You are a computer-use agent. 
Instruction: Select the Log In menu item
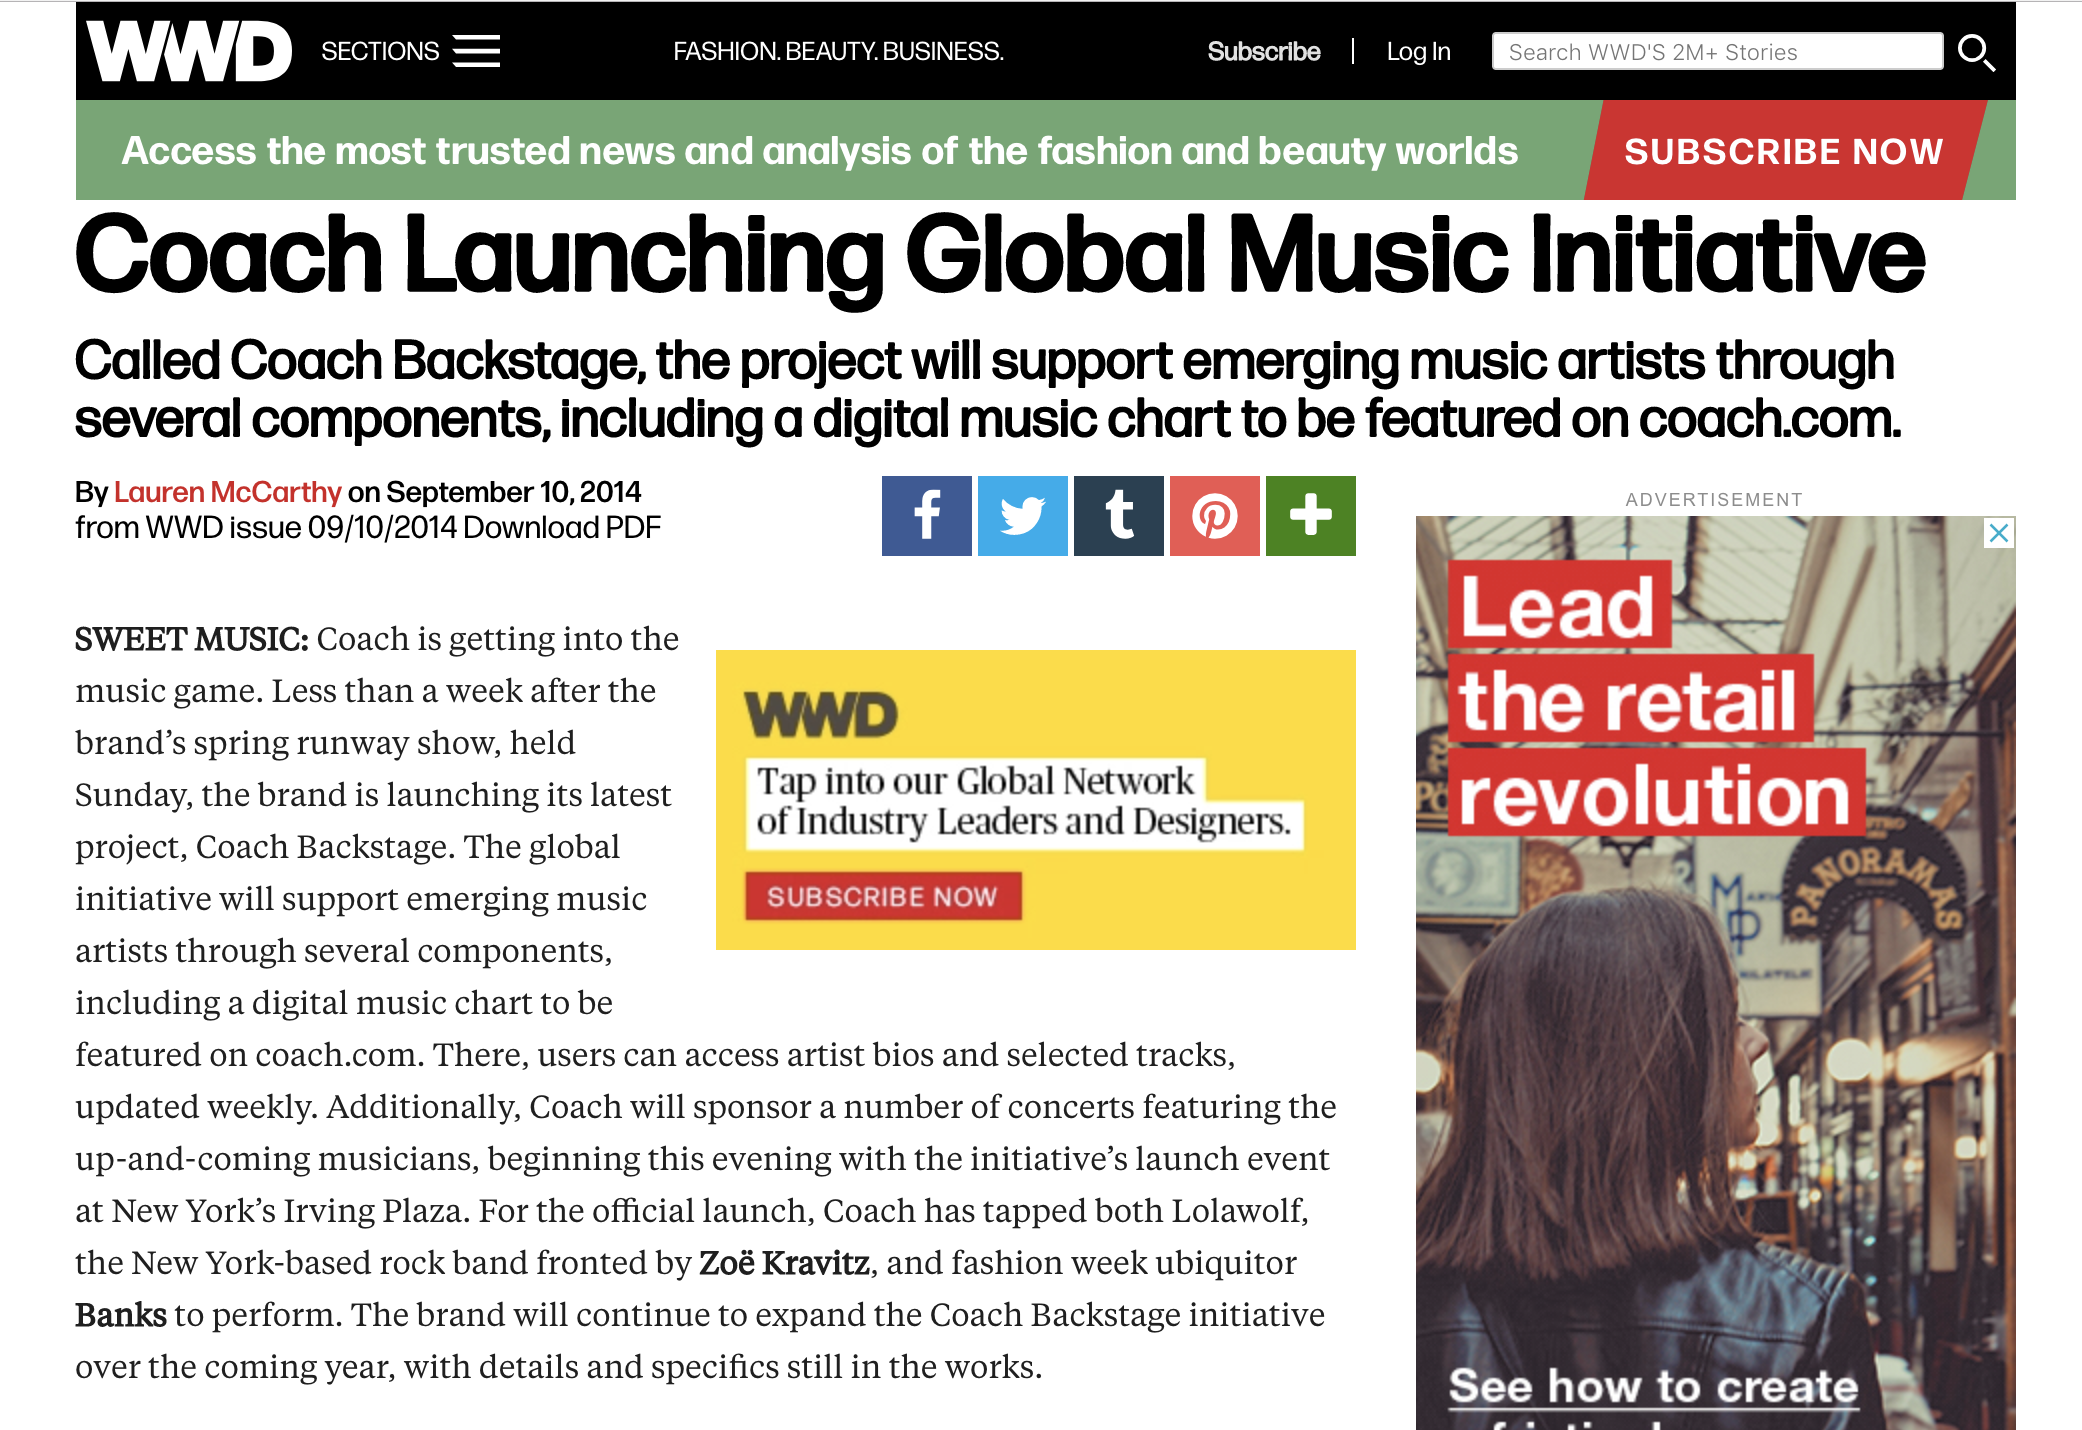[1418, 50]
